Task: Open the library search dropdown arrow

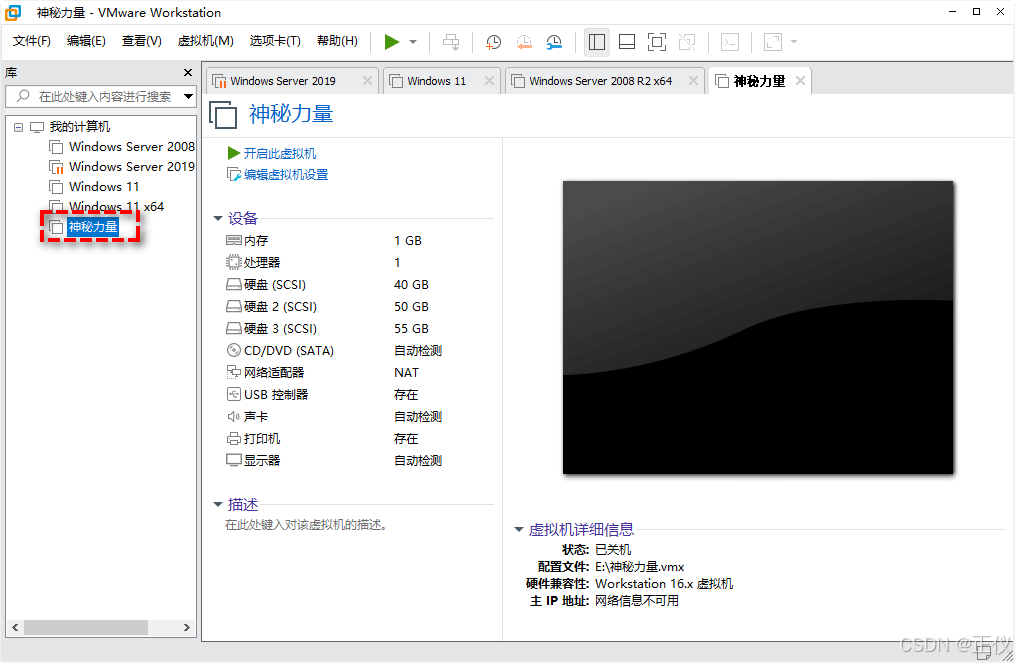Action: [x=188, y=96]
